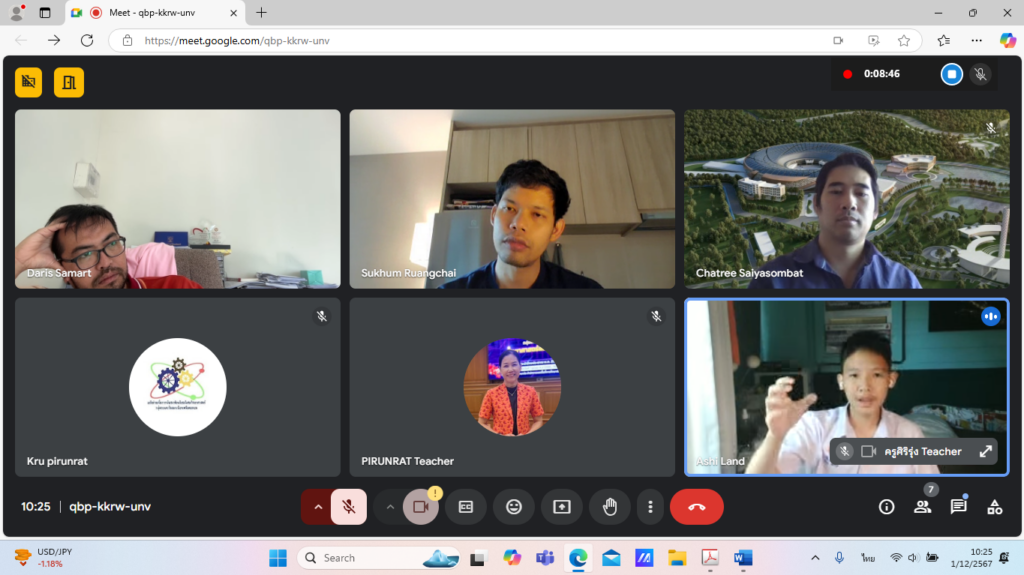Expand video settings arrow beside camera
1024x575 pixels.
coord(390,506)
